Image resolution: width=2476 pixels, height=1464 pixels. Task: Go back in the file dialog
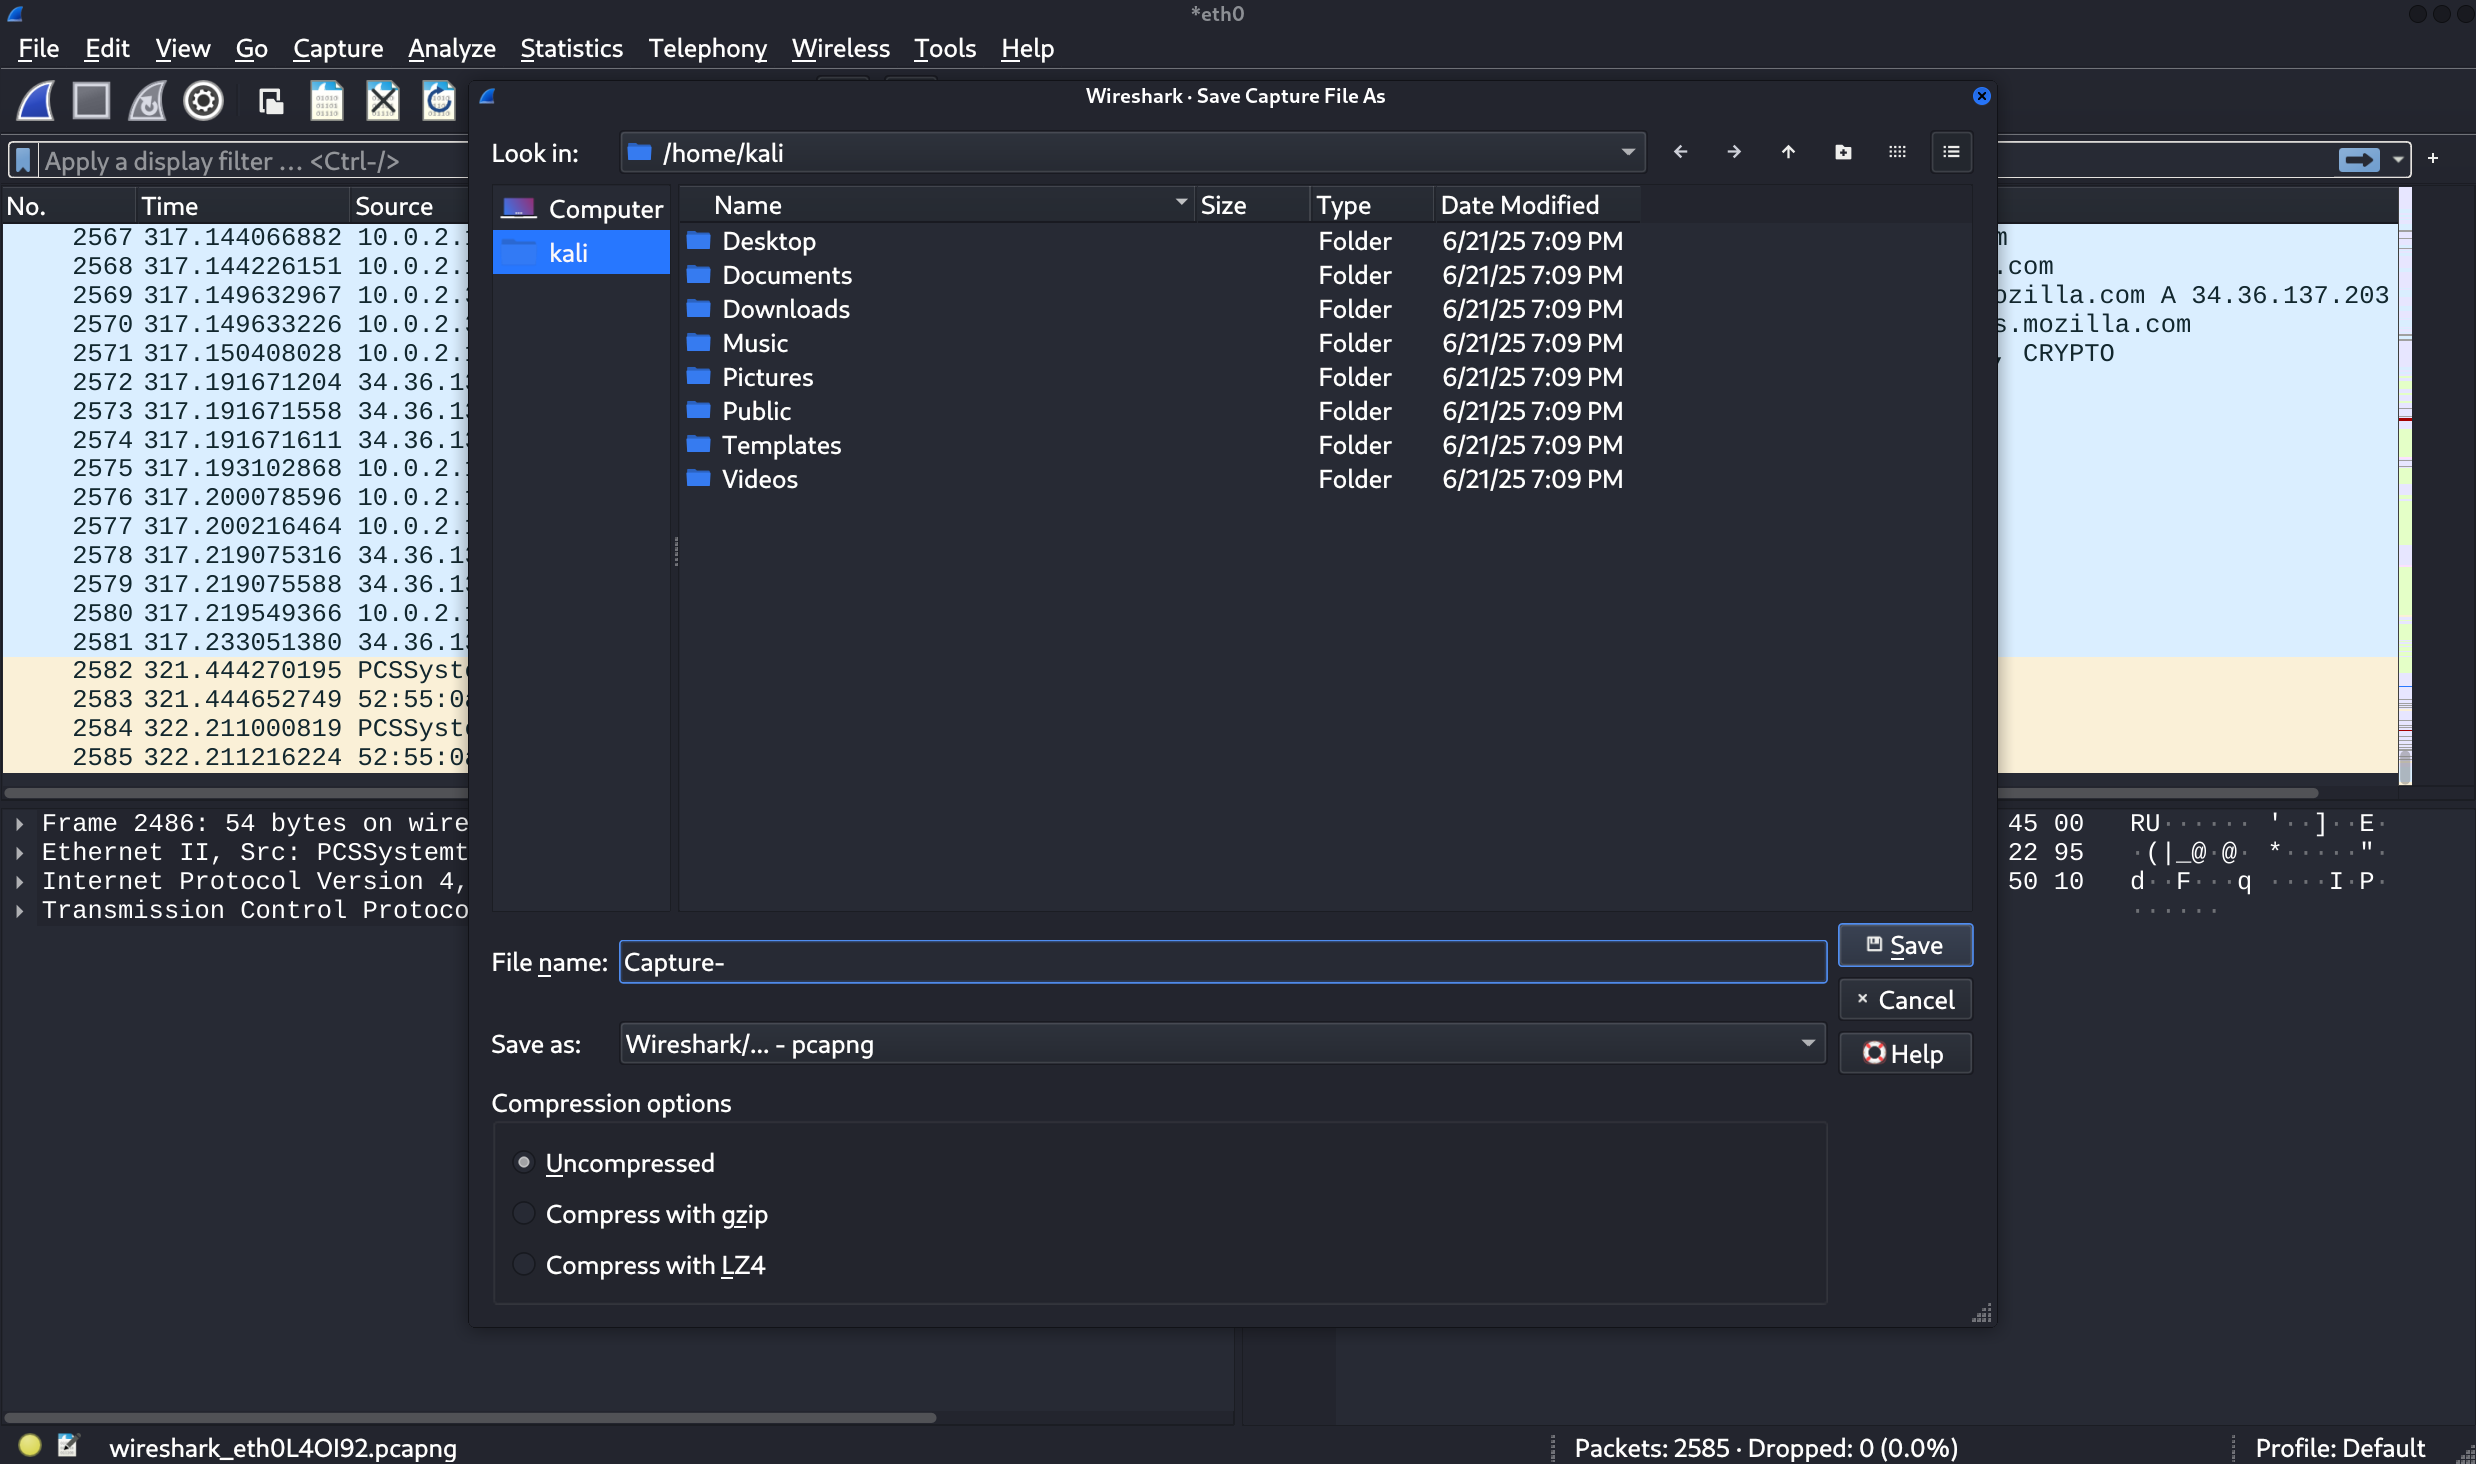1680,152
